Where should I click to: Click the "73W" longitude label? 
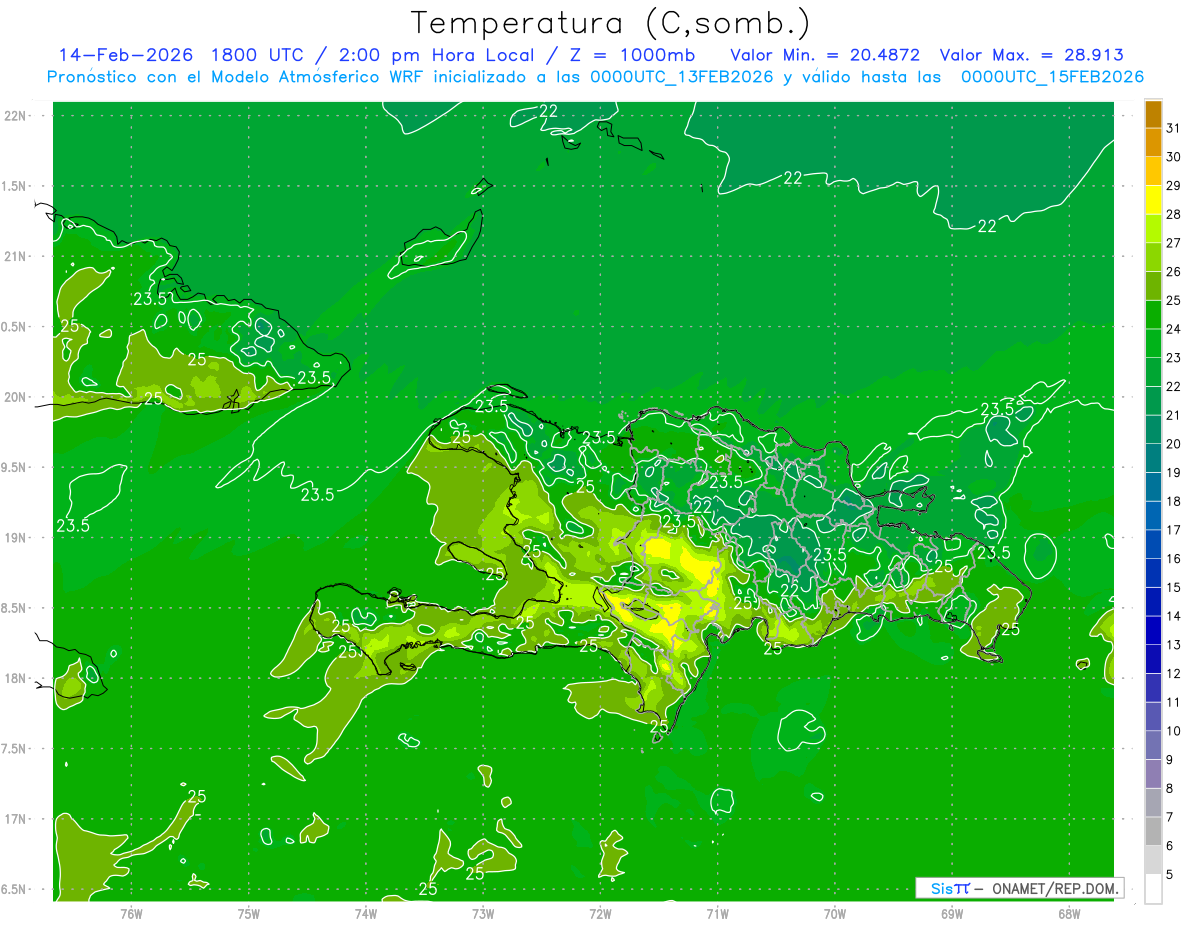(483, 913)
